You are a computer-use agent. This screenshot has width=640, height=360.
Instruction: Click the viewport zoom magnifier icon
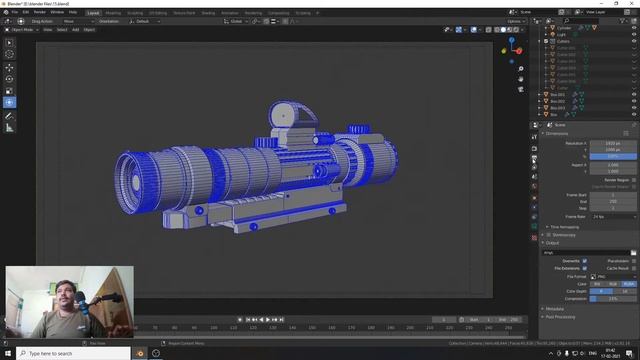[x=521, y=69]
